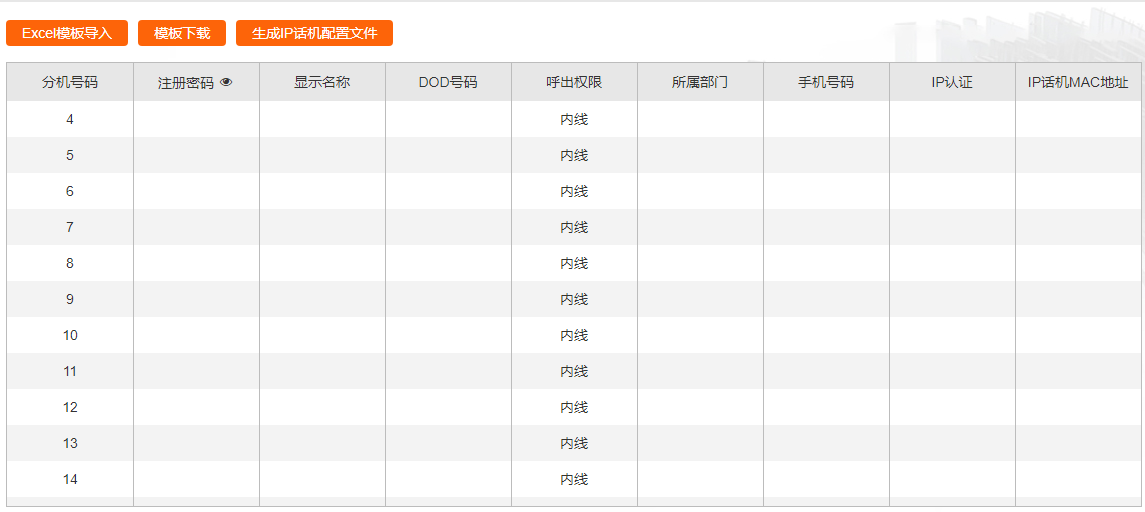Select extension number 6 cell

pyautogui.click(x=70, y=191)
